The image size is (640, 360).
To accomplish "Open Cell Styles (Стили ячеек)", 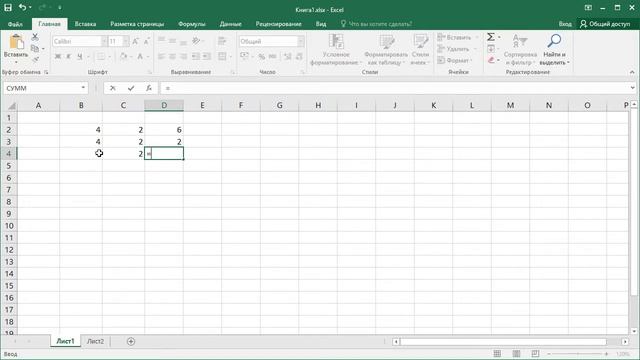I will coord(420,50).
